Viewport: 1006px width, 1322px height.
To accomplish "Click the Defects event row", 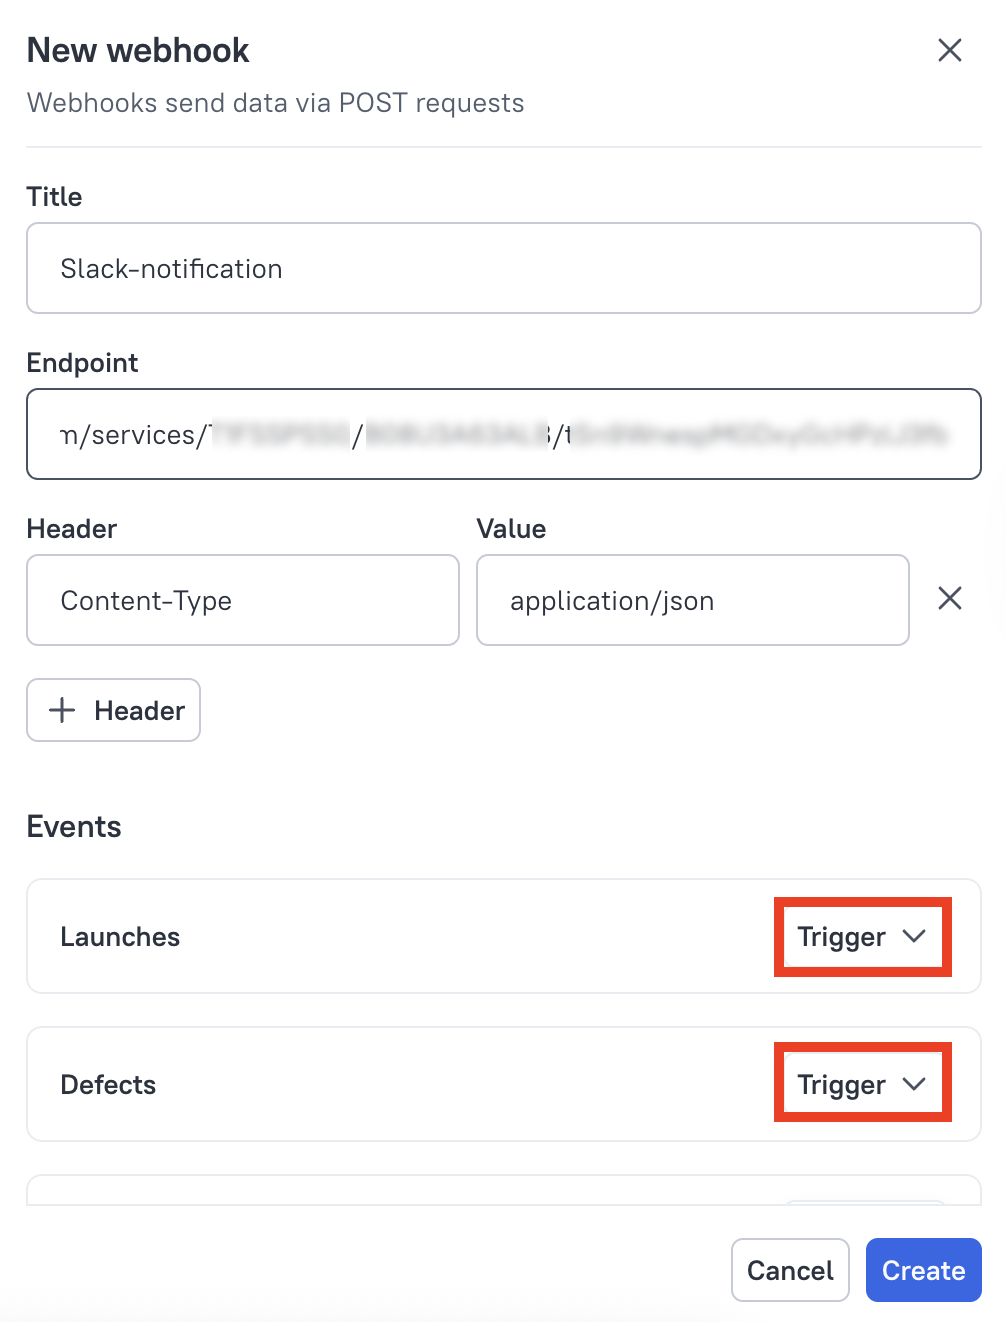I will tap(400, 1083).
